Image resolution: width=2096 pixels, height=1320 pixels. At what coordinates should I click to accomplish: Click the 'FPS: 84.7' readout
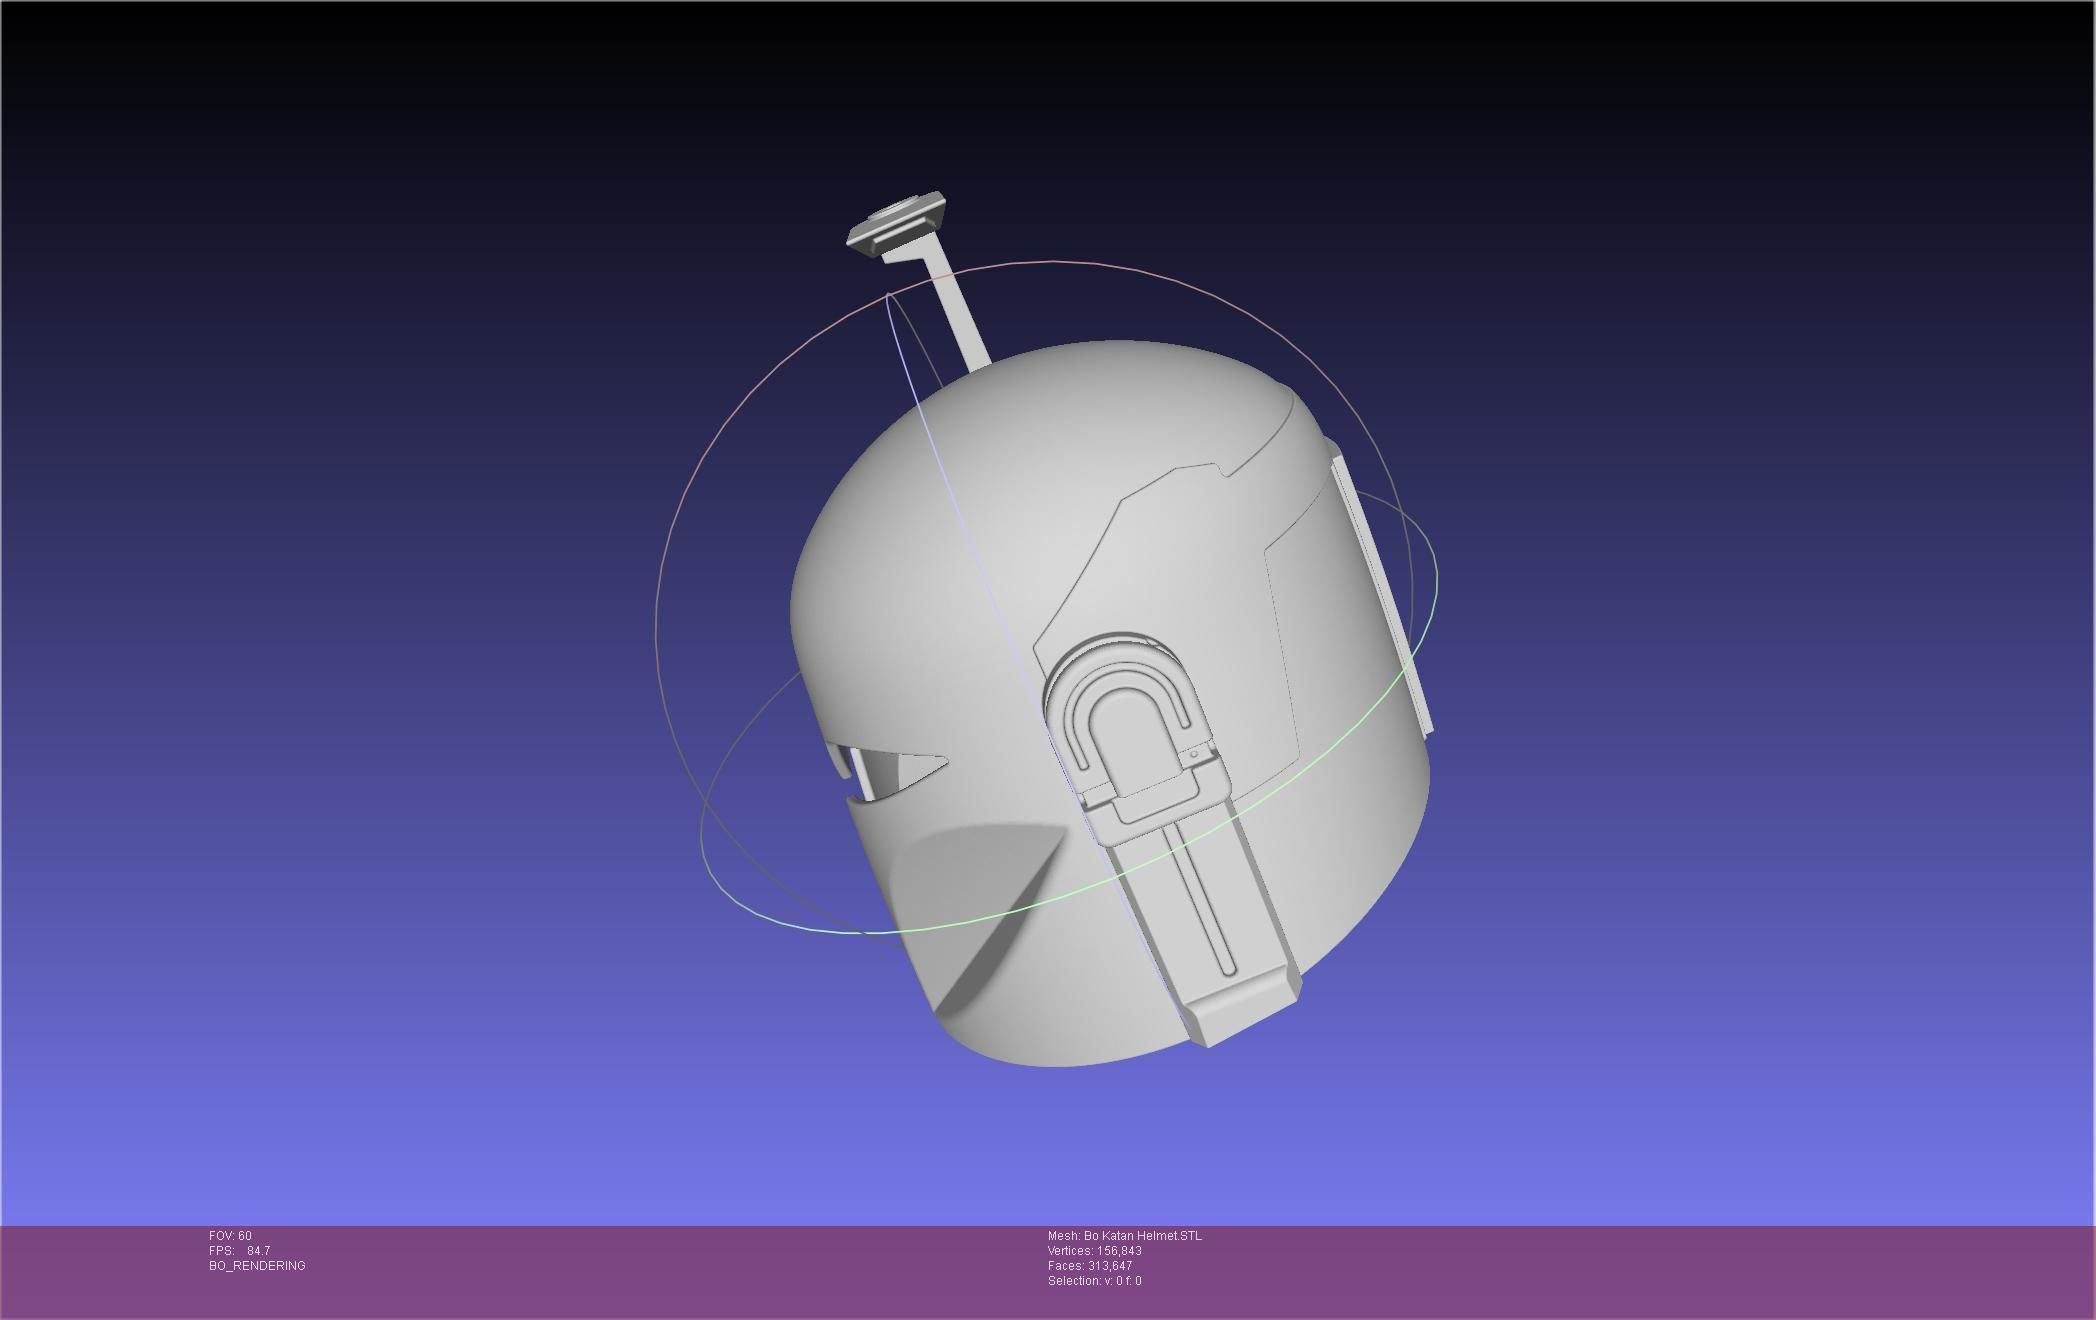click(239, 1251)
